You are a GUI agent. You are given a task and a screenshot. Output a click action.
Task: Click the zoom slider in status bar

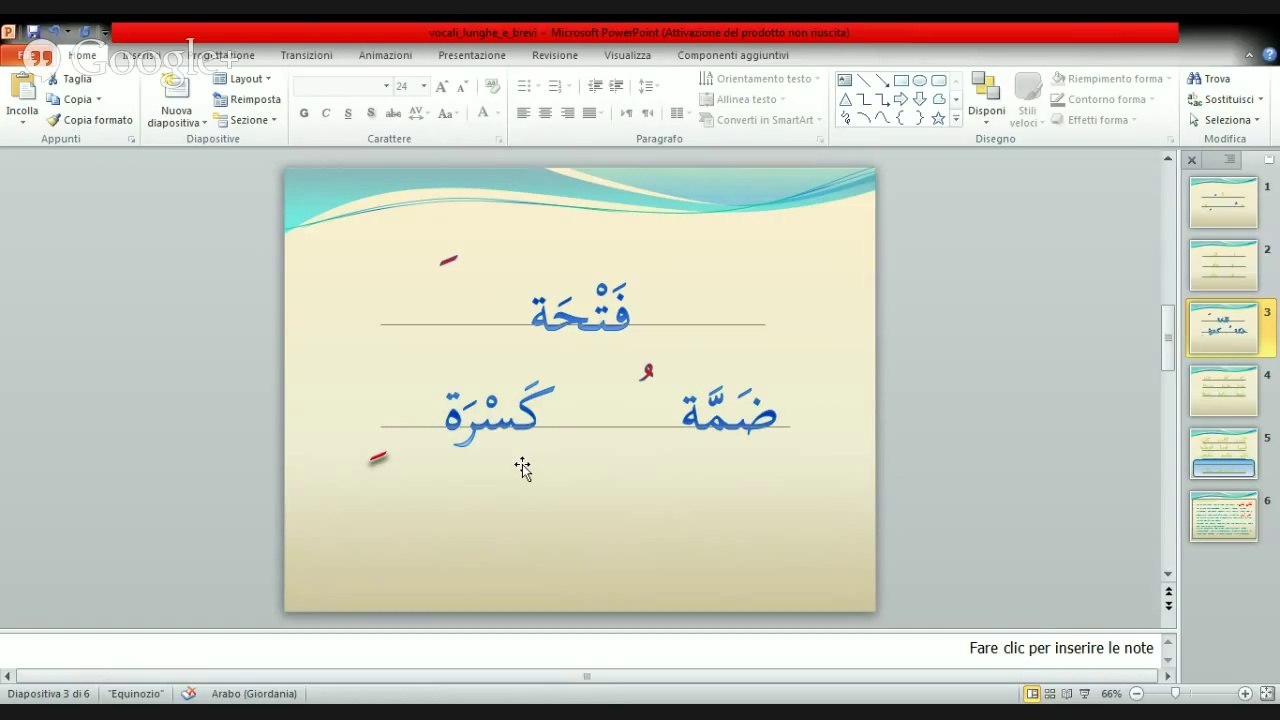point(1175,694)
